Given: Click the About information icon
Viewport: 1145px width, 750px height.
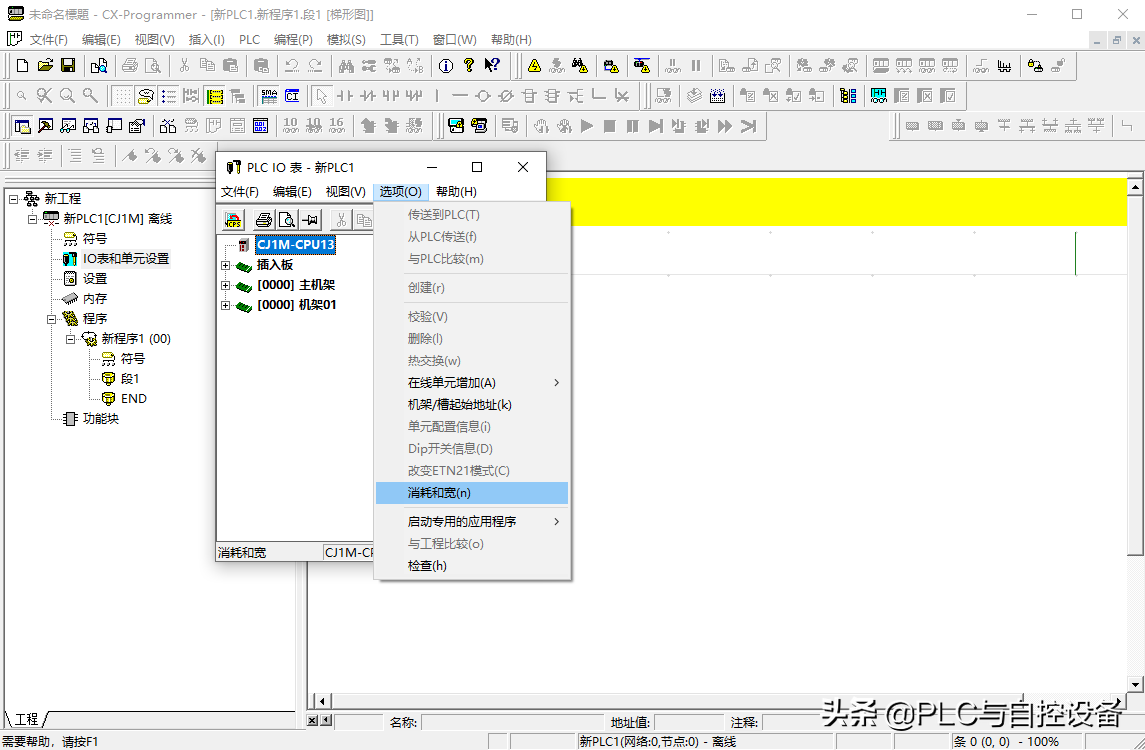Looking at the screenshot, I should [x=445, y=66].
